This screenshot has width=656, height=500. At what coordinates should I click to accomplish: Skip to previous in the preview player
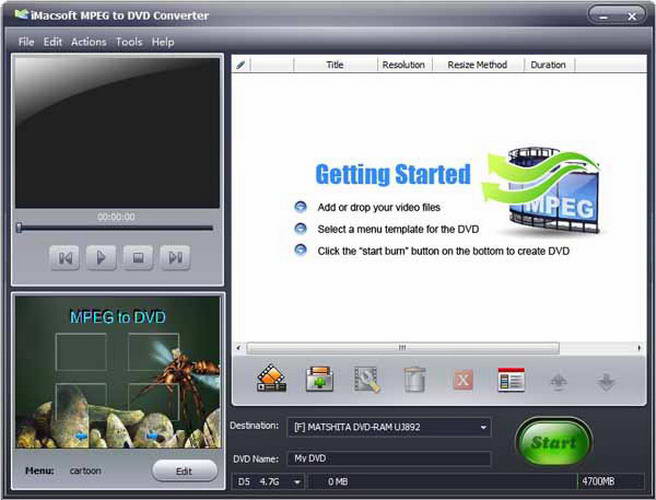[x=64, y=257]
